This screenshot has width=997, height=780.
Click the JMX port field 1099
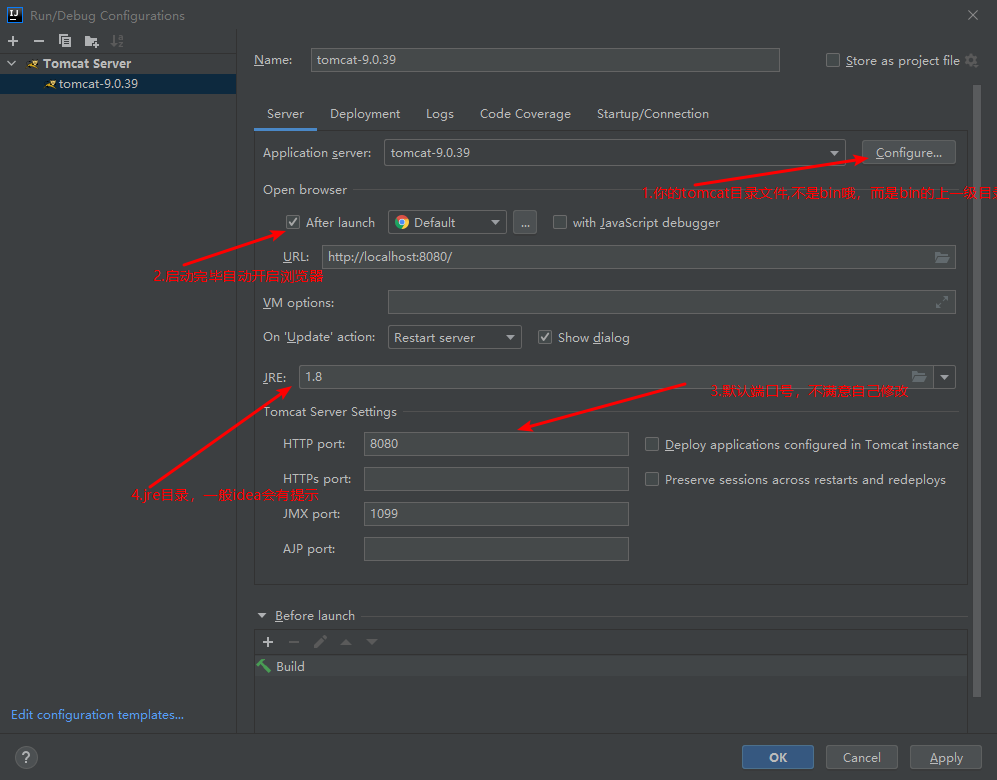pyautogui.click(x=496, y=514)
